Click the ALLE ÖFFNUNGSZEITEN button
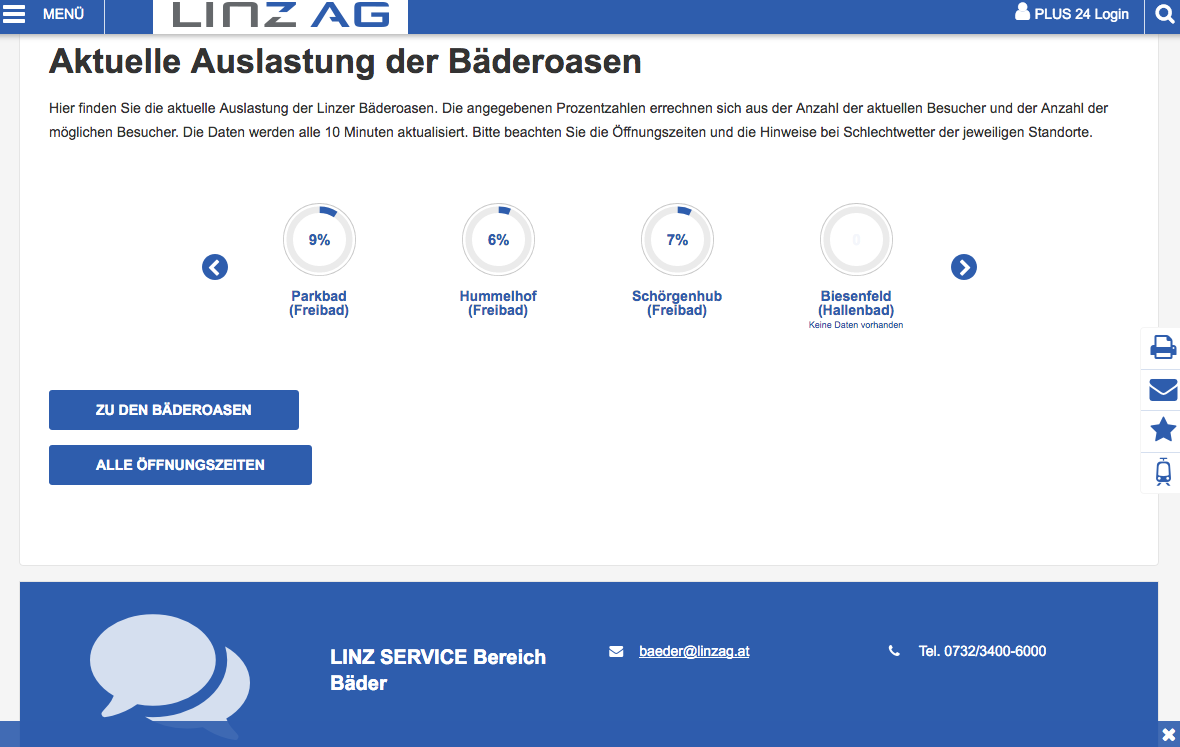Image resolution: width=1180 pixels, height=747 pixels. (x=180, y=465)
